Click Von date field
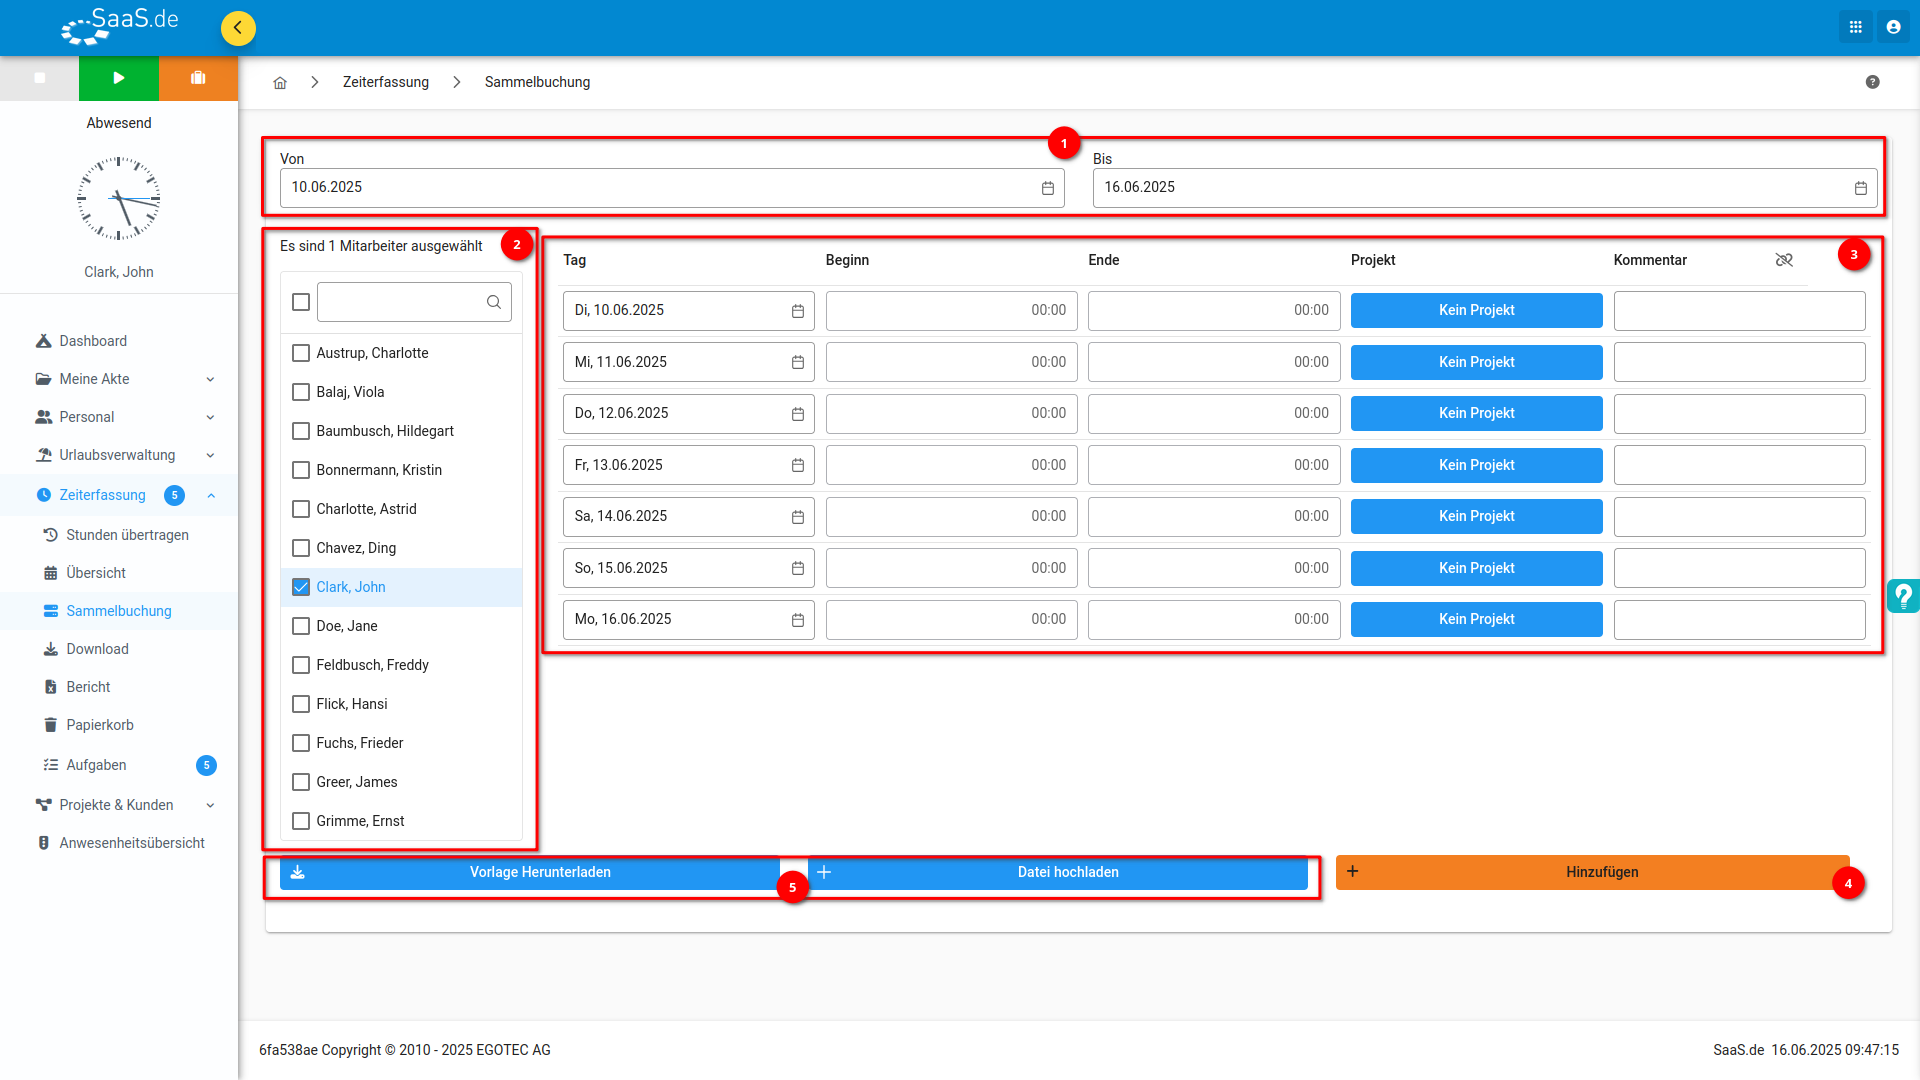The width and height of the screenshot is (1920, 1080). pos(672,188)
